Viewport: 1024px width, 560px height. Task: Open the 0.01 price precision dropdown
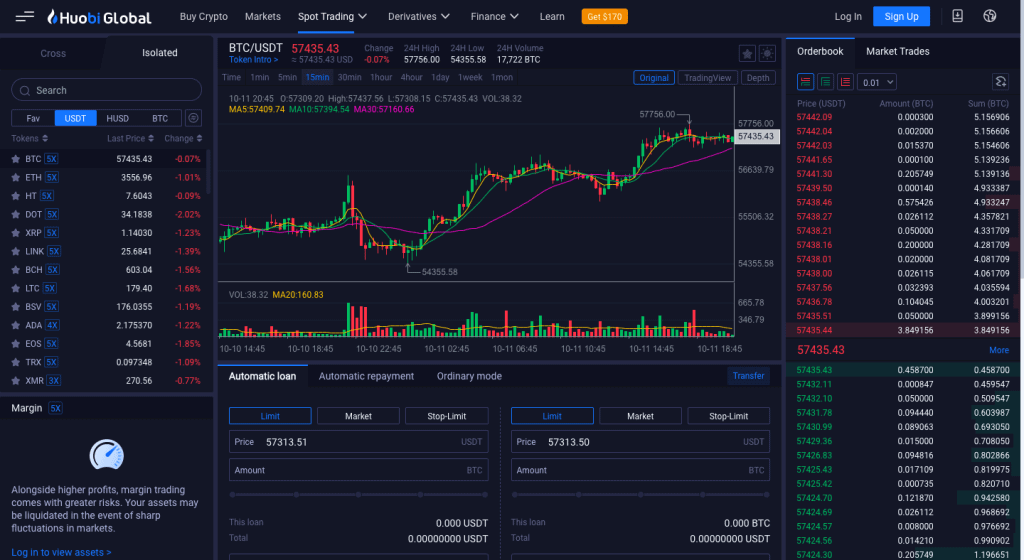(876, 82)
